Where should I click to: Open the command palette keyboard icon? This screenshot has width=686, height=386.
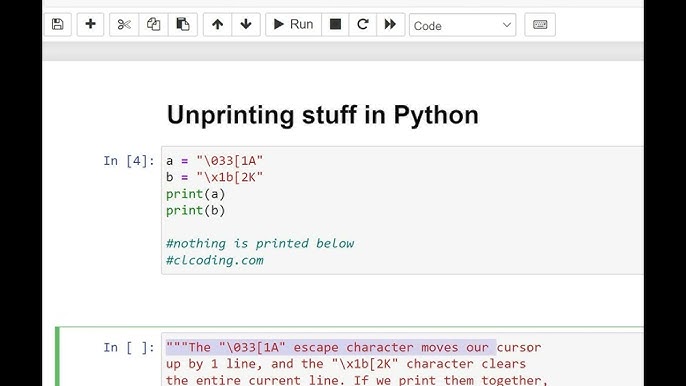click(x=540, y=25)
